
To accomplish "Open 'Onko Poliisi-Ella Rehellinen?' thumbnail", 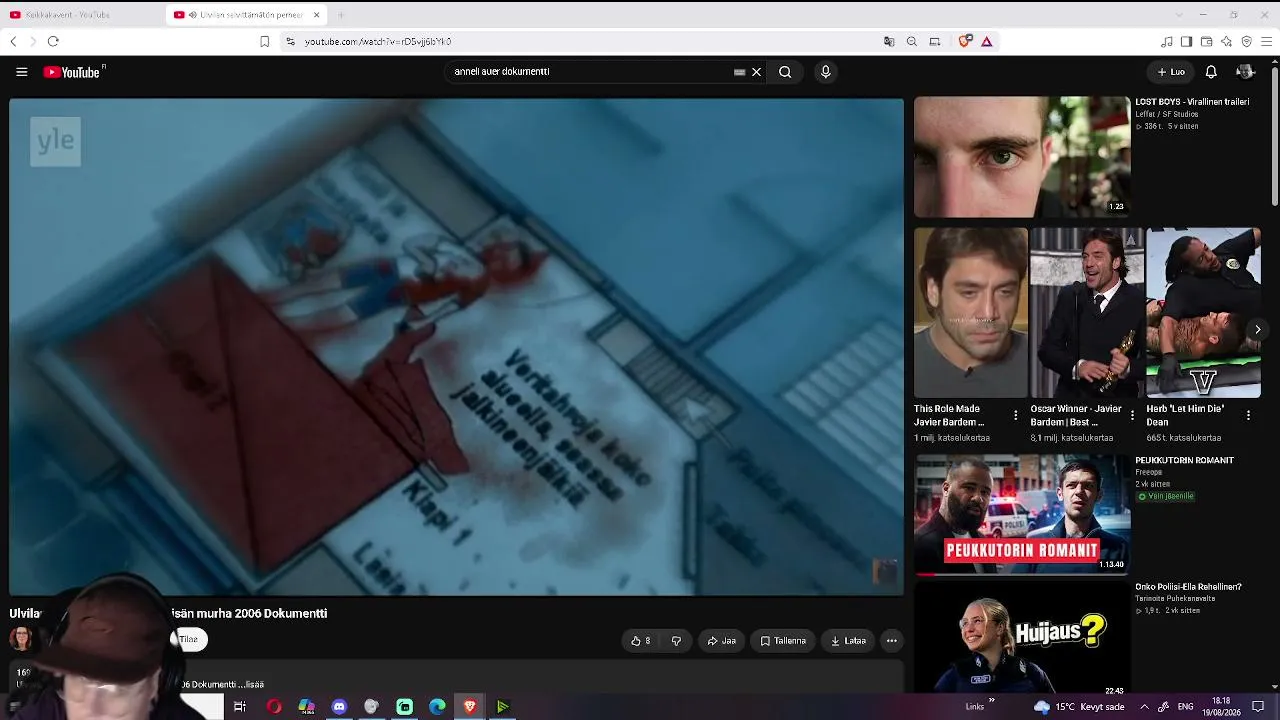I will pos(1022,639).
